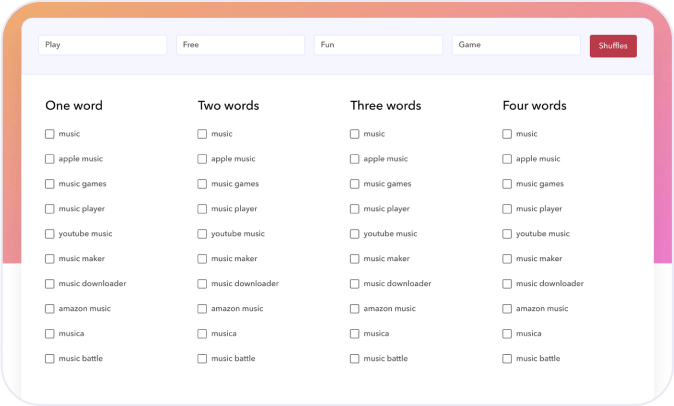Focus the Play input field

pyautogui.click(x=102, y=45)
